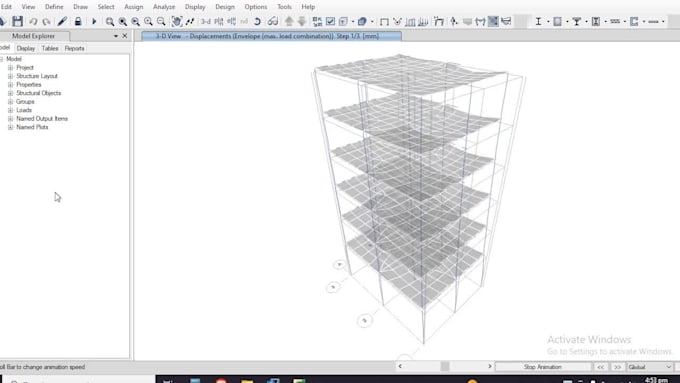Click the C-shaped design toolbar icon
Image resolution: width=680 pixels, height=383 pixels.
tap(634, 21)
